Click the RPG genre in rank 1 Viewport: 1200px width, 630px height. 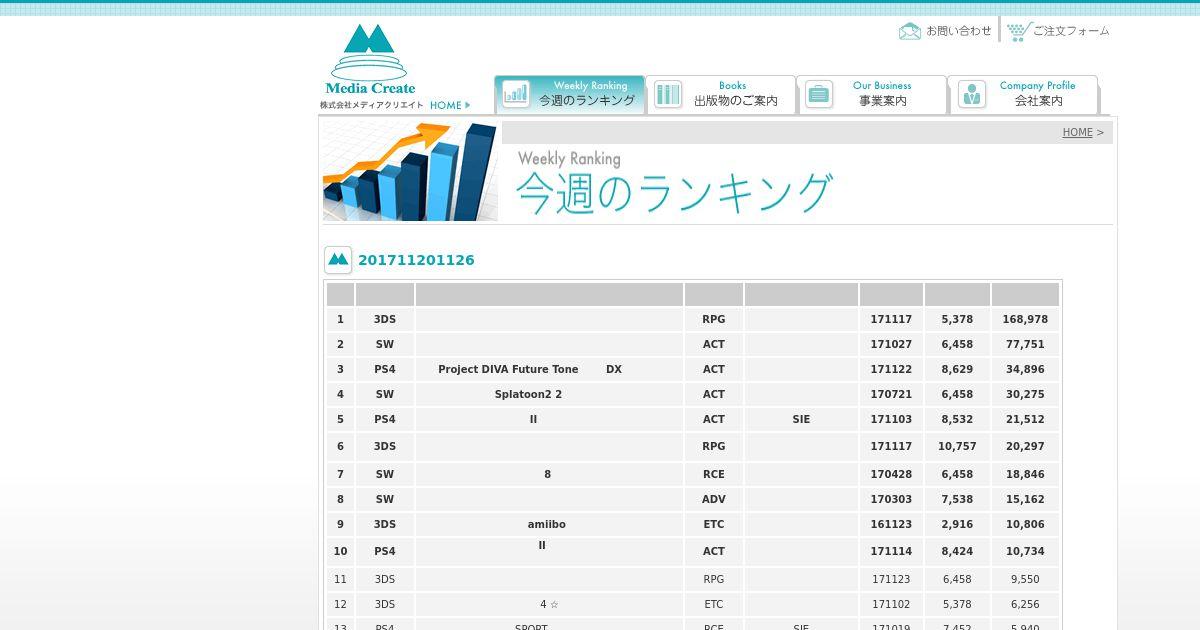714,319
